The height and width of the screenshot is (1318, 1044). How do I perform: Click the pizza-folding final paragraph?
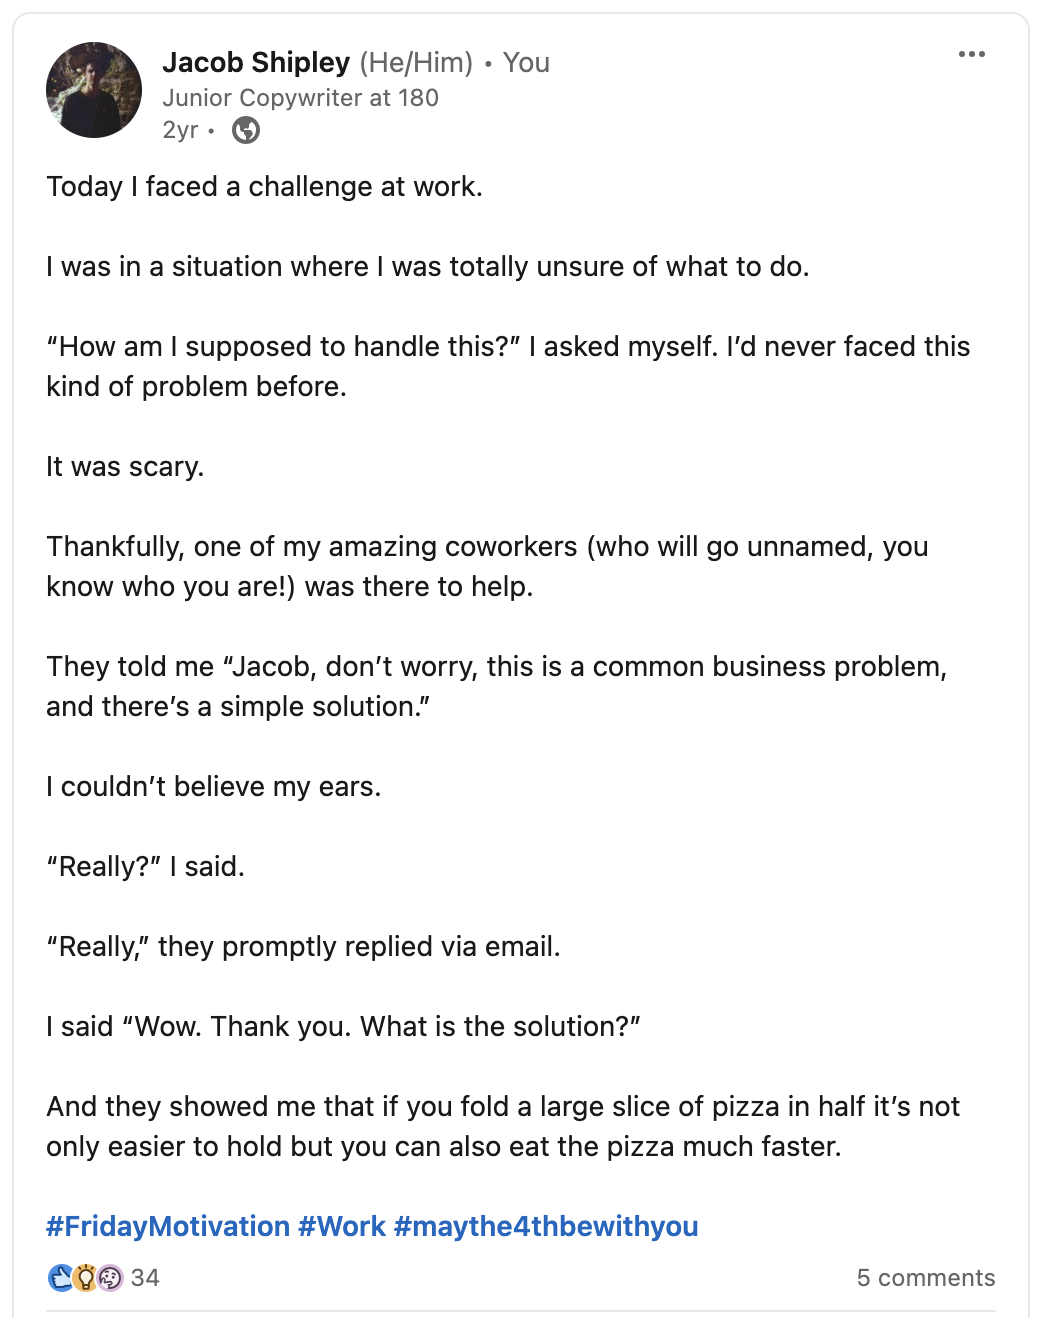[502, 1126]
